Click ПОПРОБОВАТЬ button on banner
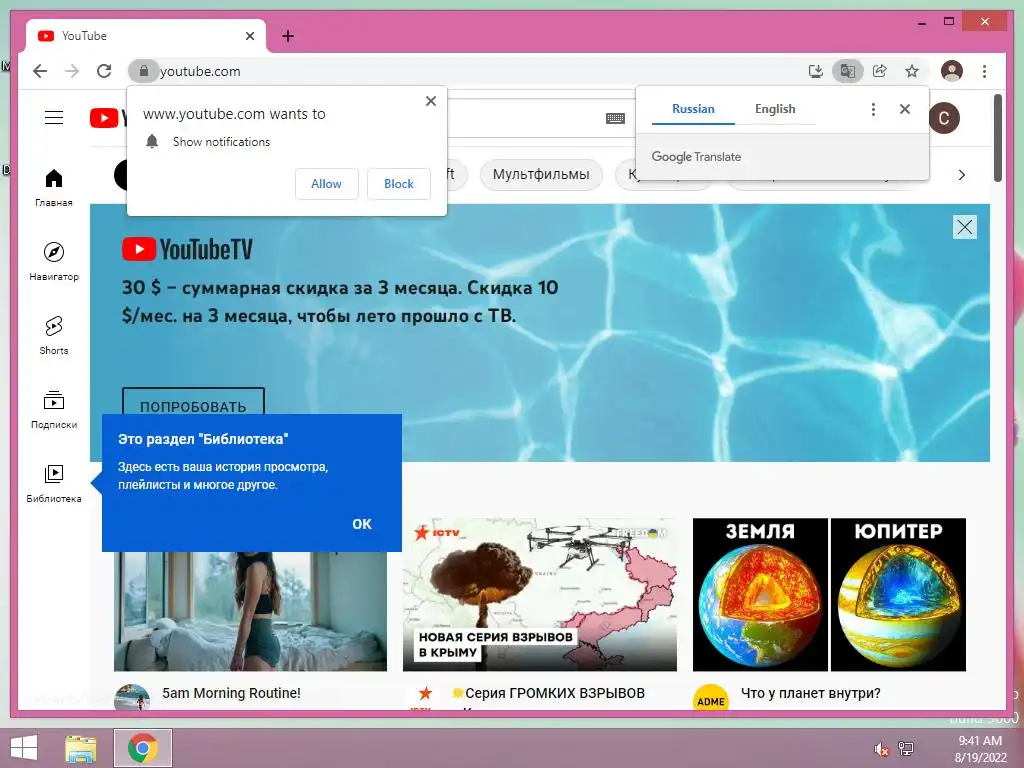This screenshot has height=768, width=1024. pos(193,401)
